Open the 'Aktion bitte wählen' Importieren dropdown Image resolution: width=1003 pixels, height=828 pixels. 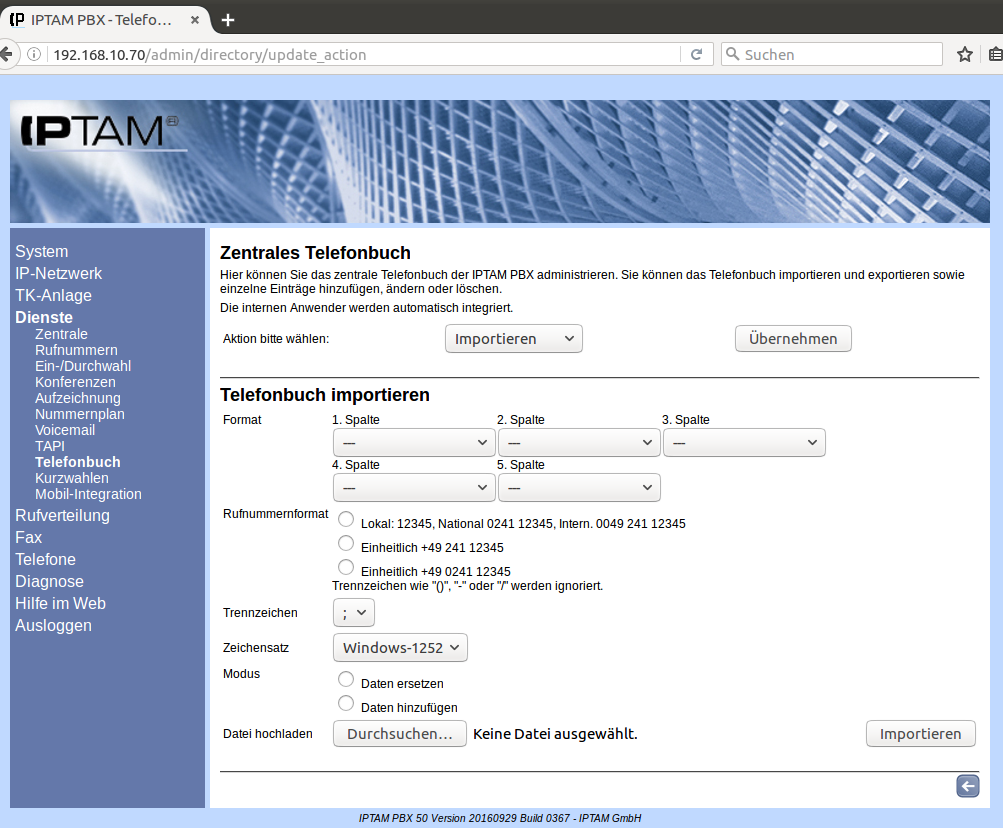[x=513, y=339]
